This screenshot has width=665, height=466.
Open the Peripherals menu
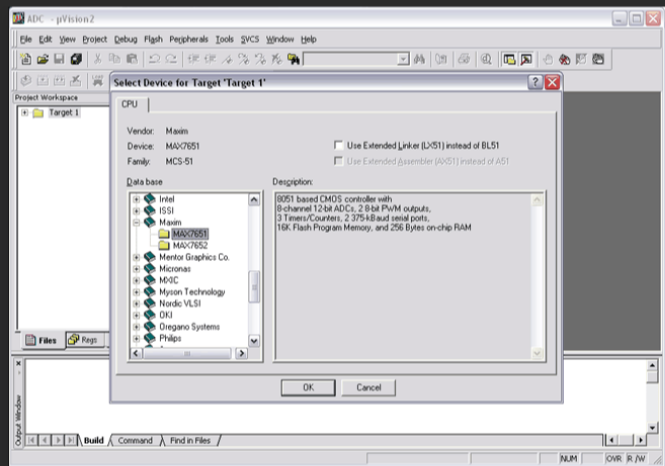tap(189, 39)
